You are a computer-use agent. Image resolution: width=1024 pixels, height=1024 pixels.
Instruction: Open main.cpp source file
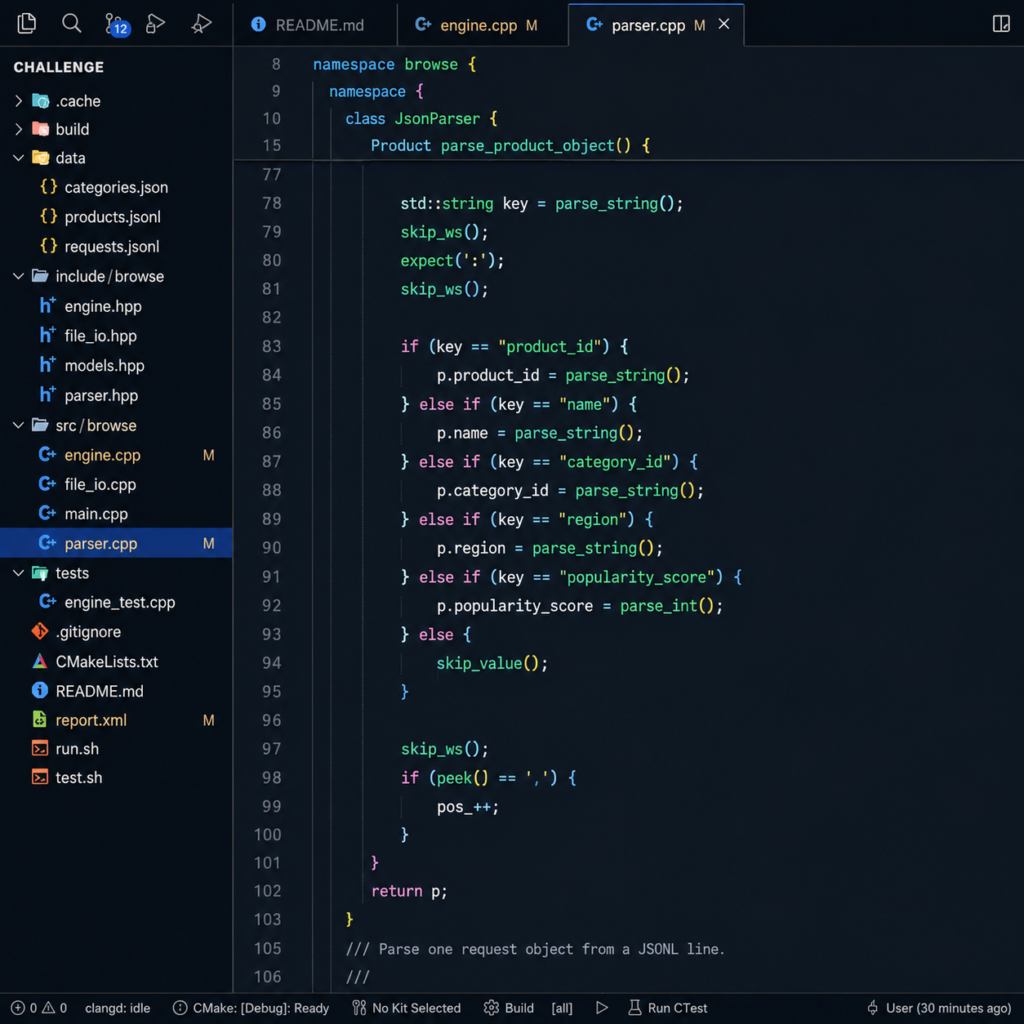[x=116, y=514]
